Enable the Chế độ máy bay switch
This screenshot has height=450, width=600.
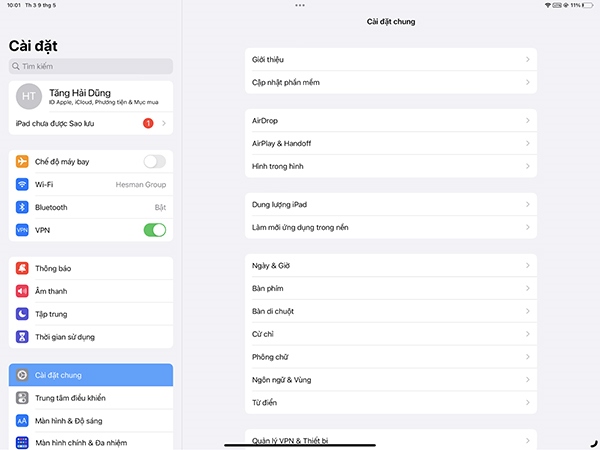point(154,161)
